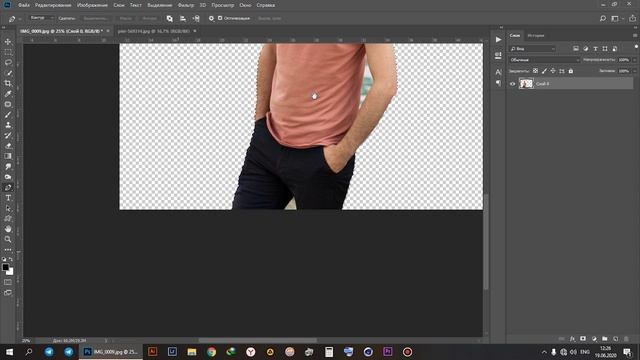Select the Hand tool
This screenshot has width=640, height=360.
coord(8,229)
